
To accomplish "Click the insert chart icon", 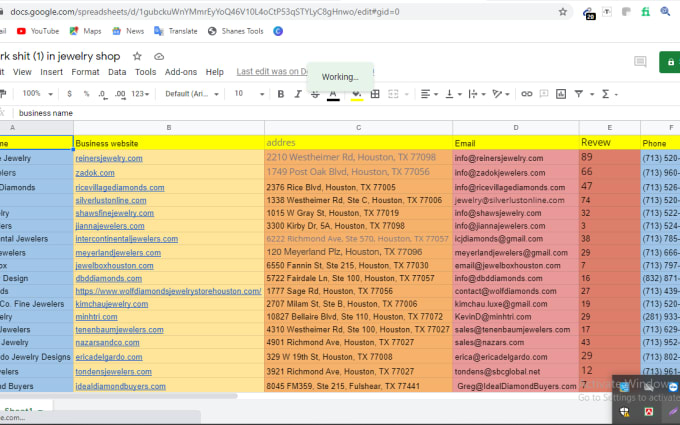I will coord(561,94).
